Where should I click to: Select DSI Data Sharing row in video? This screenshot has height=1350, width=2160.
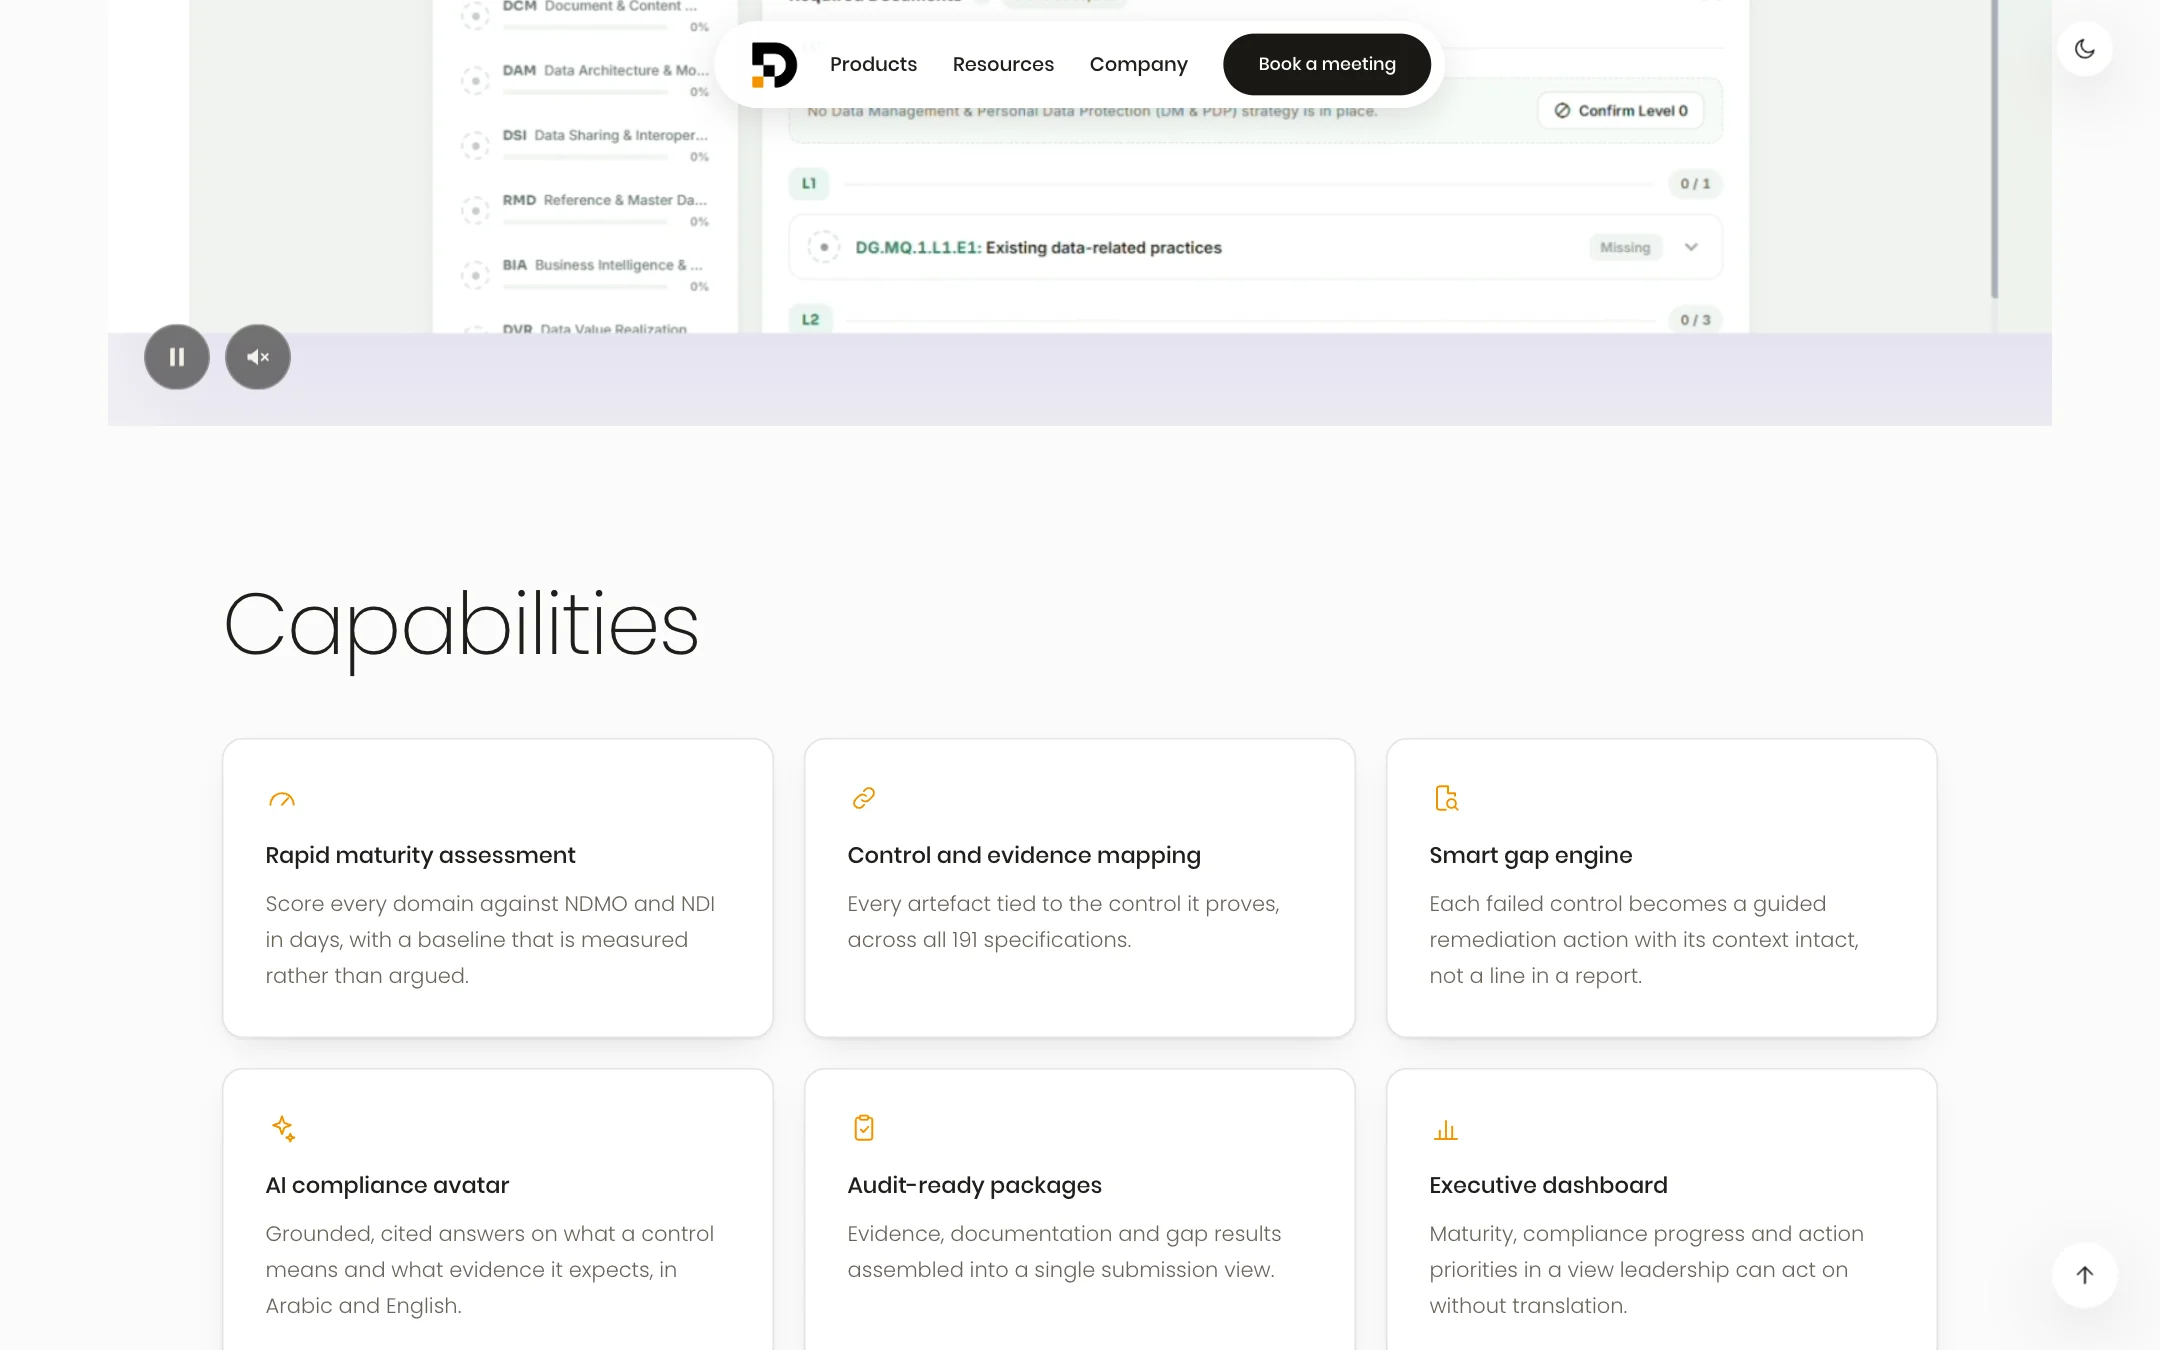coord(585,144)
